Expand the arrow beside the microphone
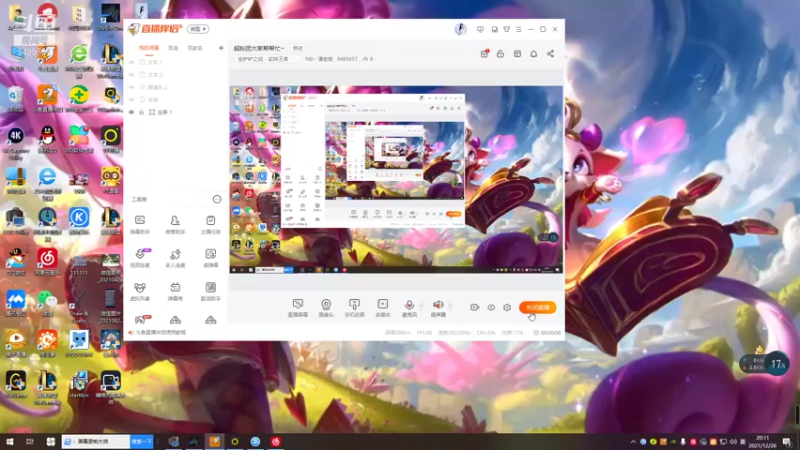Screen dimensions: 800x450 (x=420, y=307)
